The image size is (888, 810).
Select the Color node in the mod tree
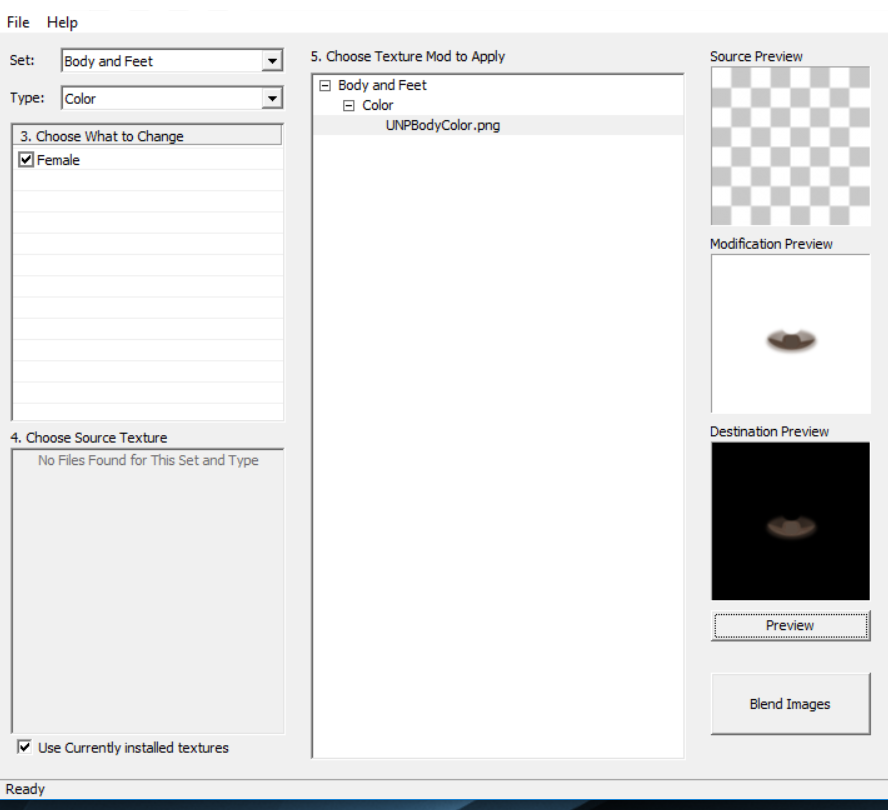[x=378, y=105]
